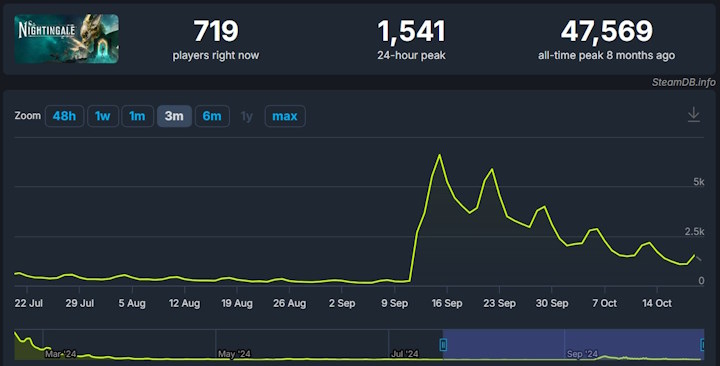The height and width of the screenshot is (366, 720).
Task: Click the Mar '24 navigator label
Action: coord(61,354)
